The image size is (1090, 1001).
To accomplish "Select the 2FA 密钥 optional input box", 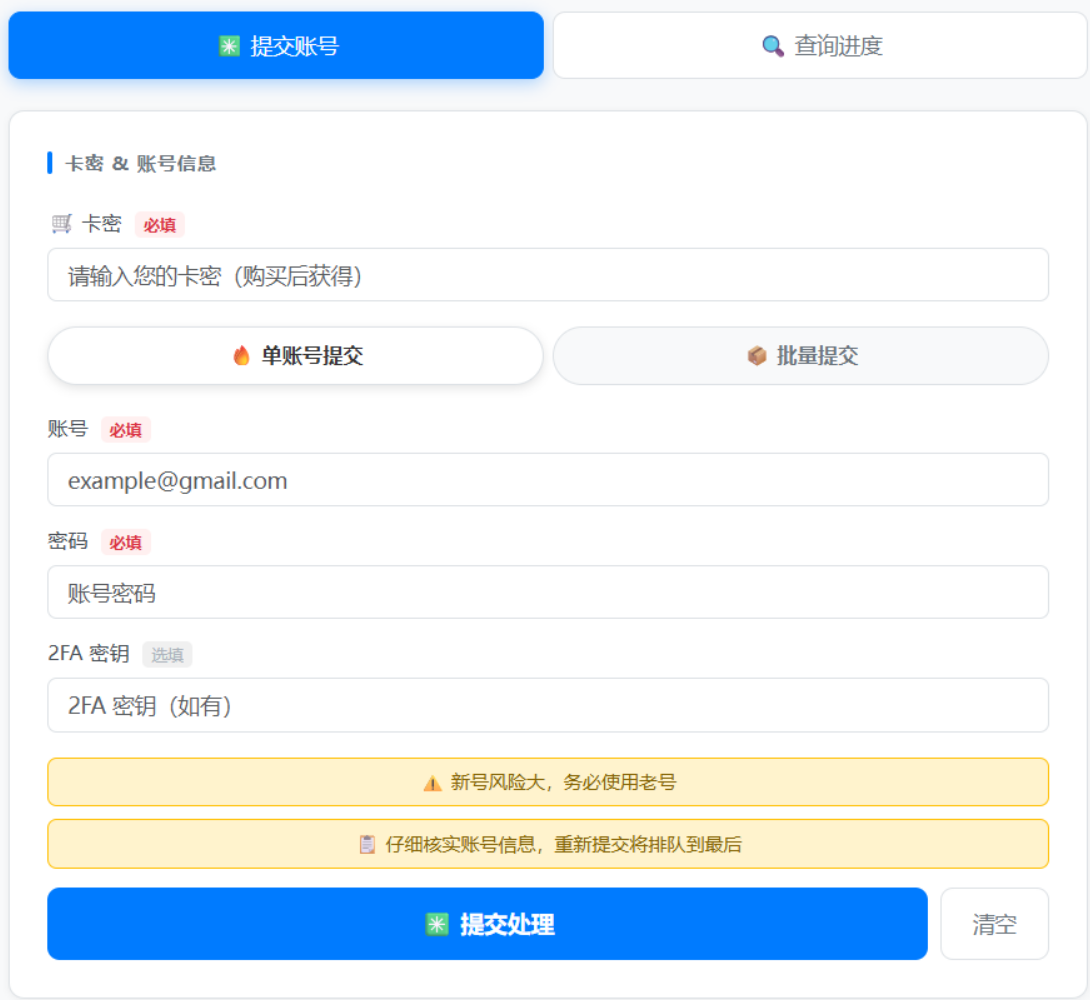I will pos(548,706).
